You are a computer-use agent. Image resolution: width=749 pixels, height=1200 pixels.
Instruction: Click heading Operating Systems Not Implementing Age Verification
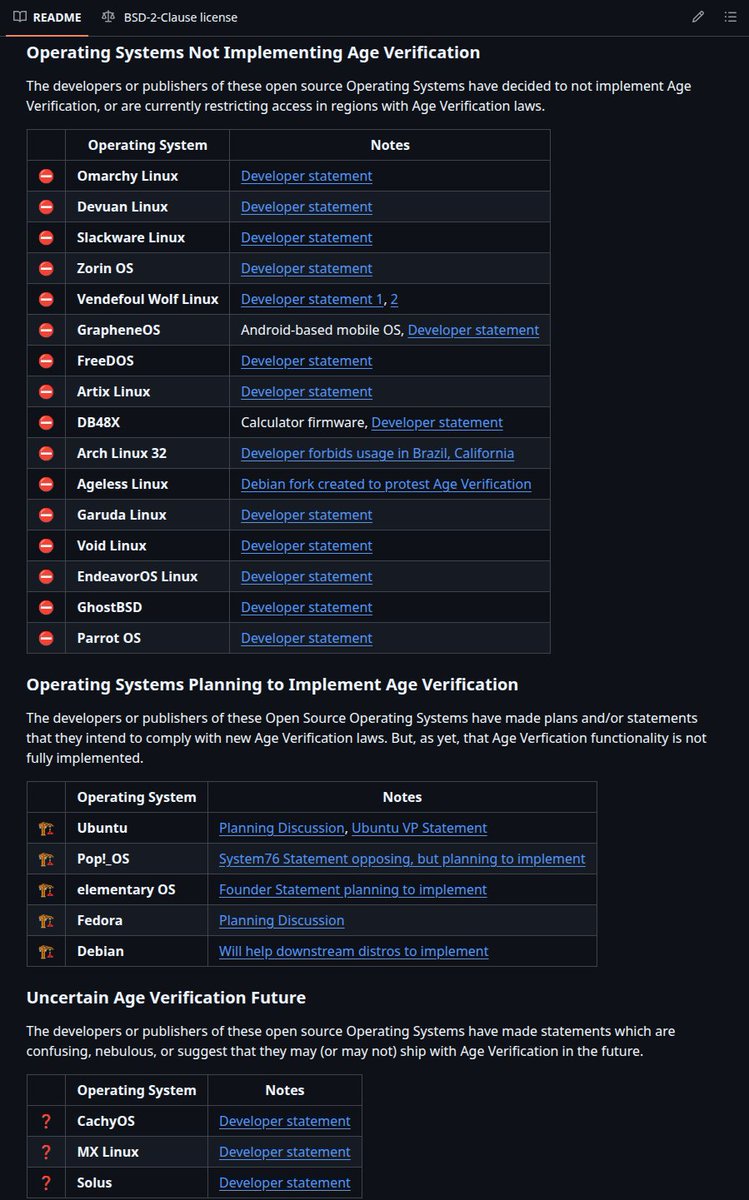point(253,53)
